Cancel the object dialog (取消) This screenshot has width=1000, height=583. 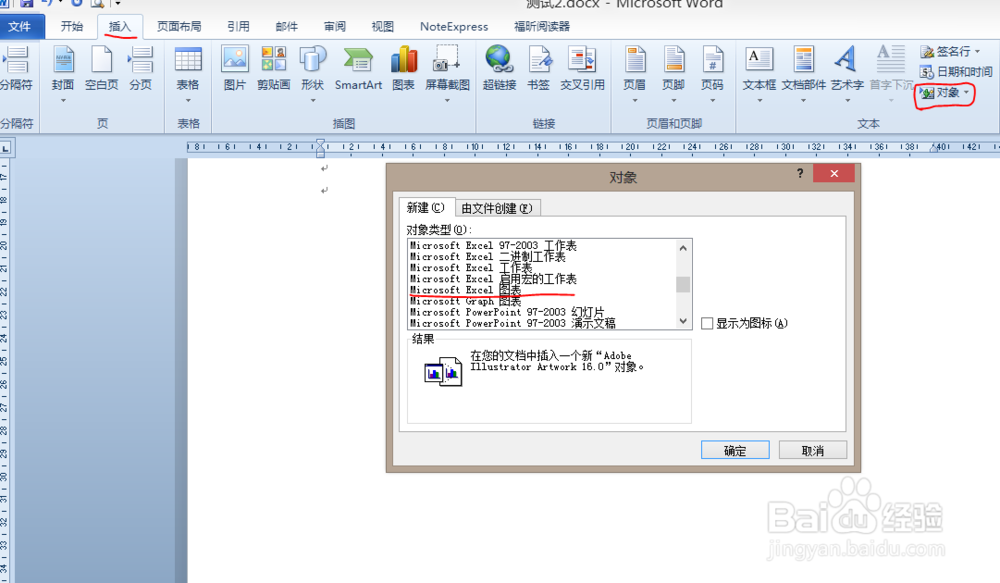(812, 450)
